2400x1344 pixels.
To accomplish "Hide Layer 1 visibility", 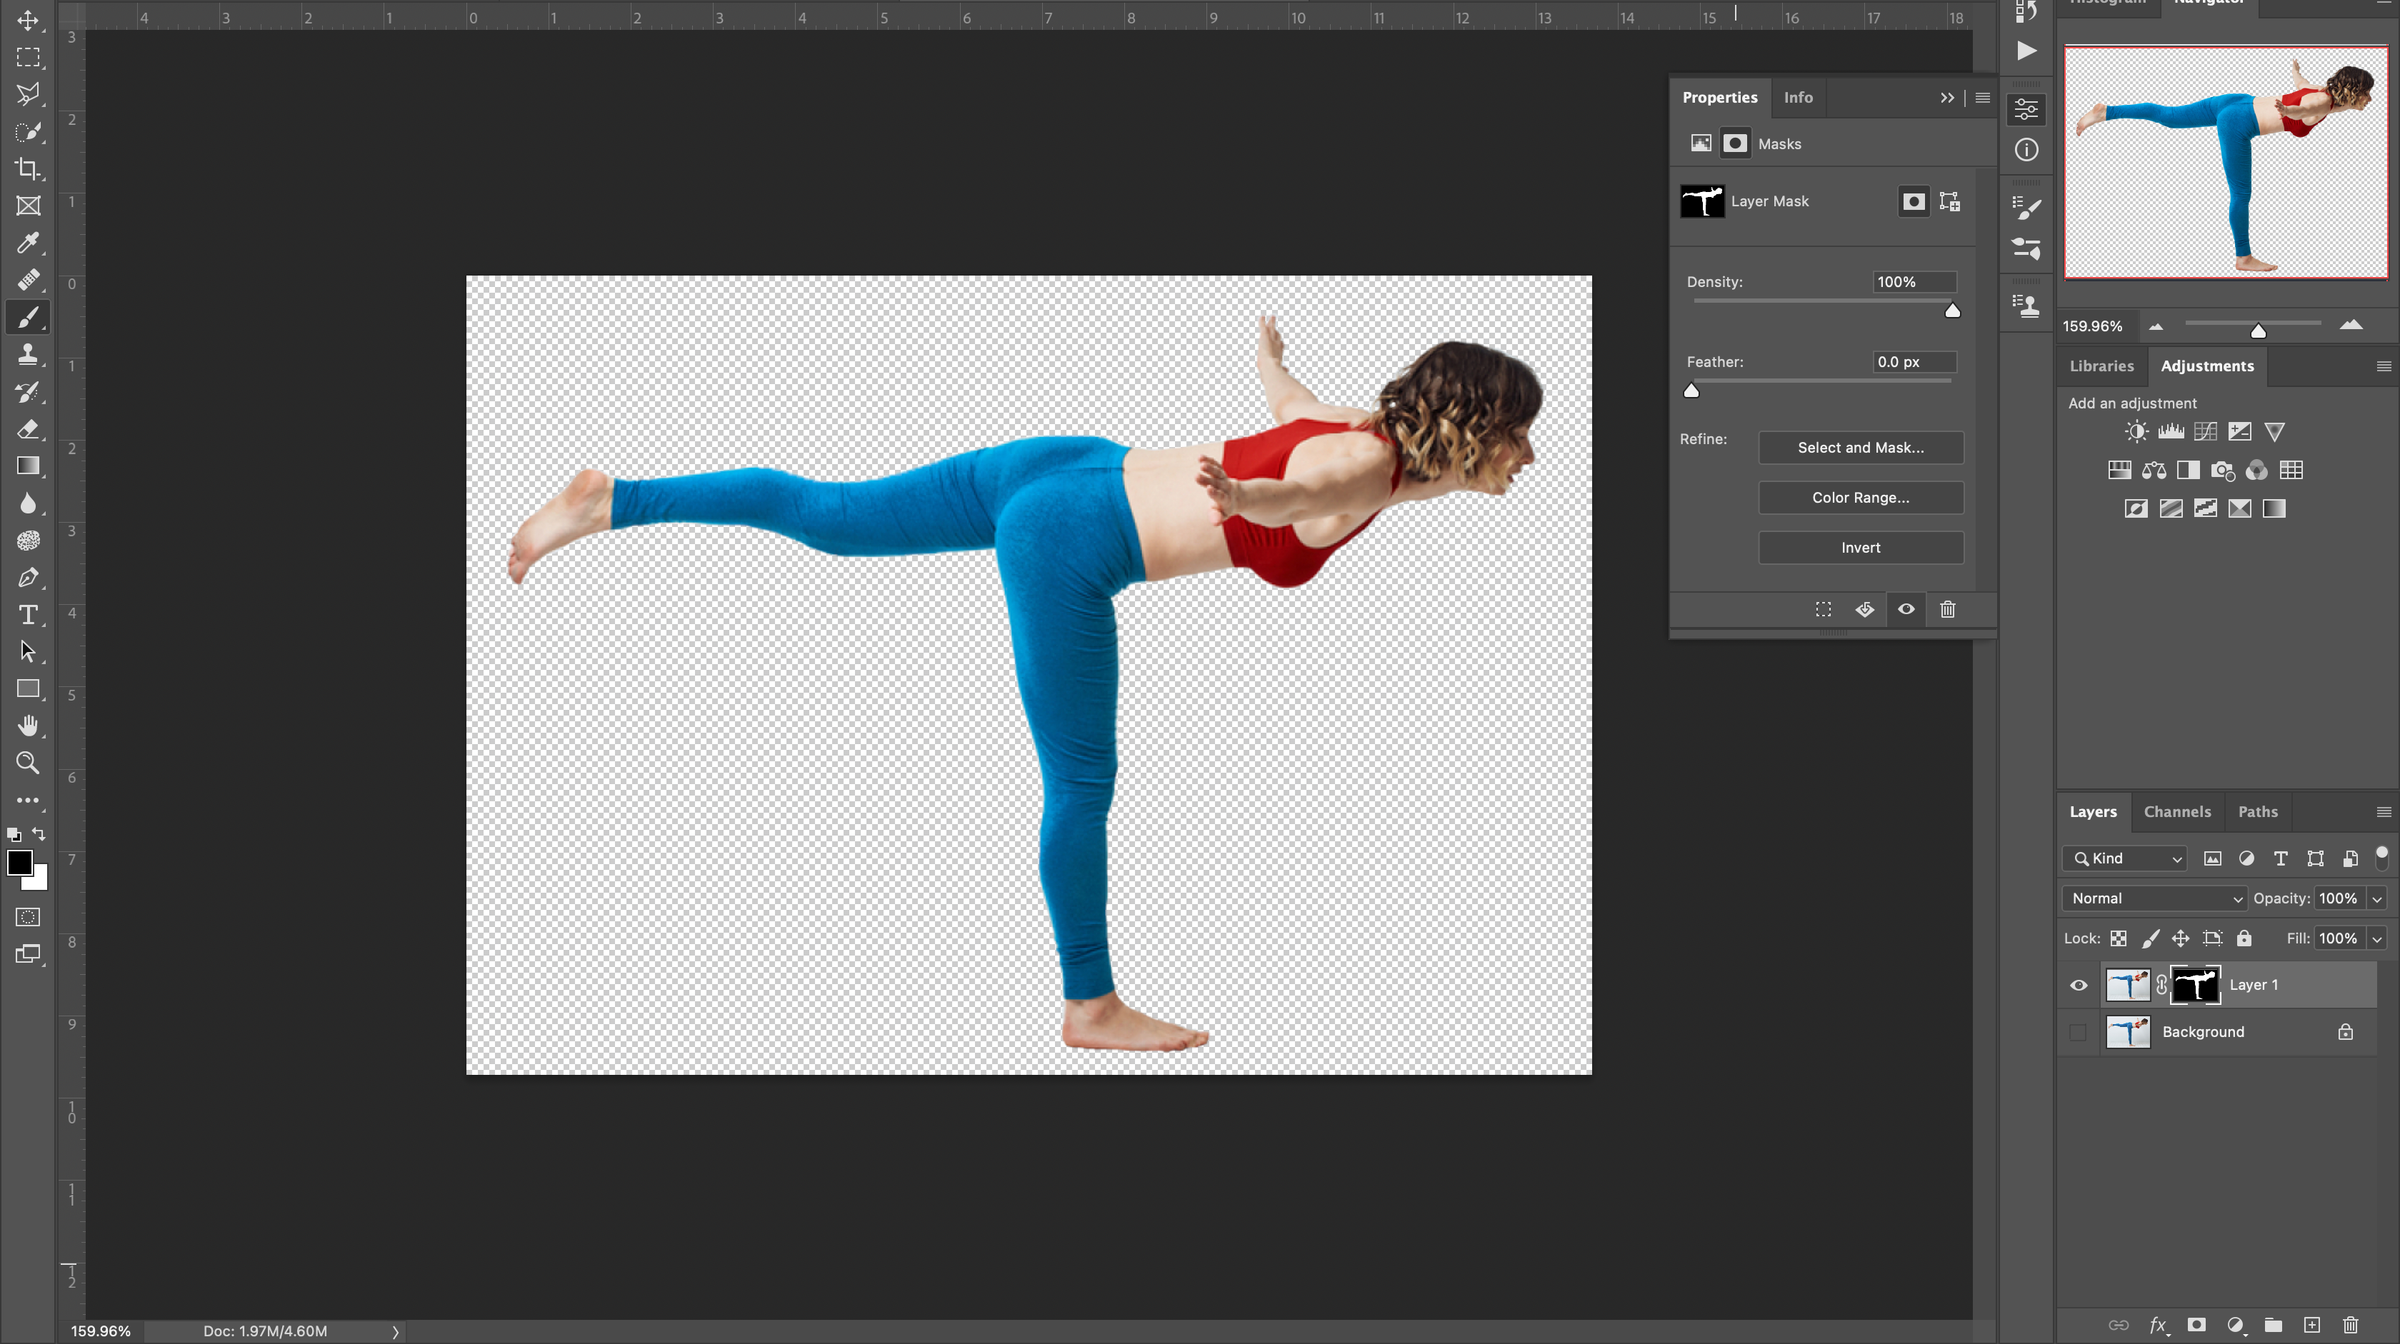I will [2078, 984].
